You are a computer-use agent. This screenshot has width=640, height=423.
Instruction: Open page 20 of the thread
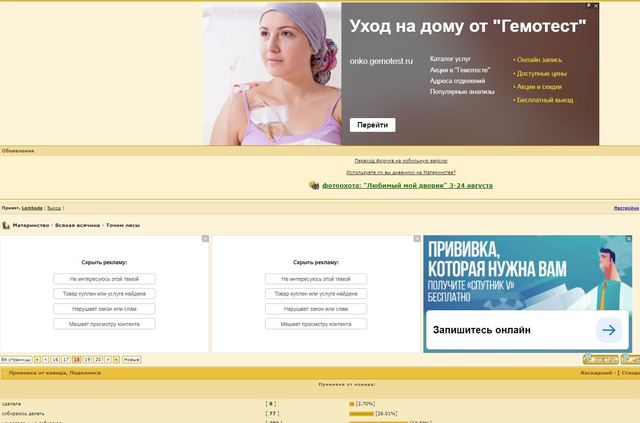coord(98,360)
